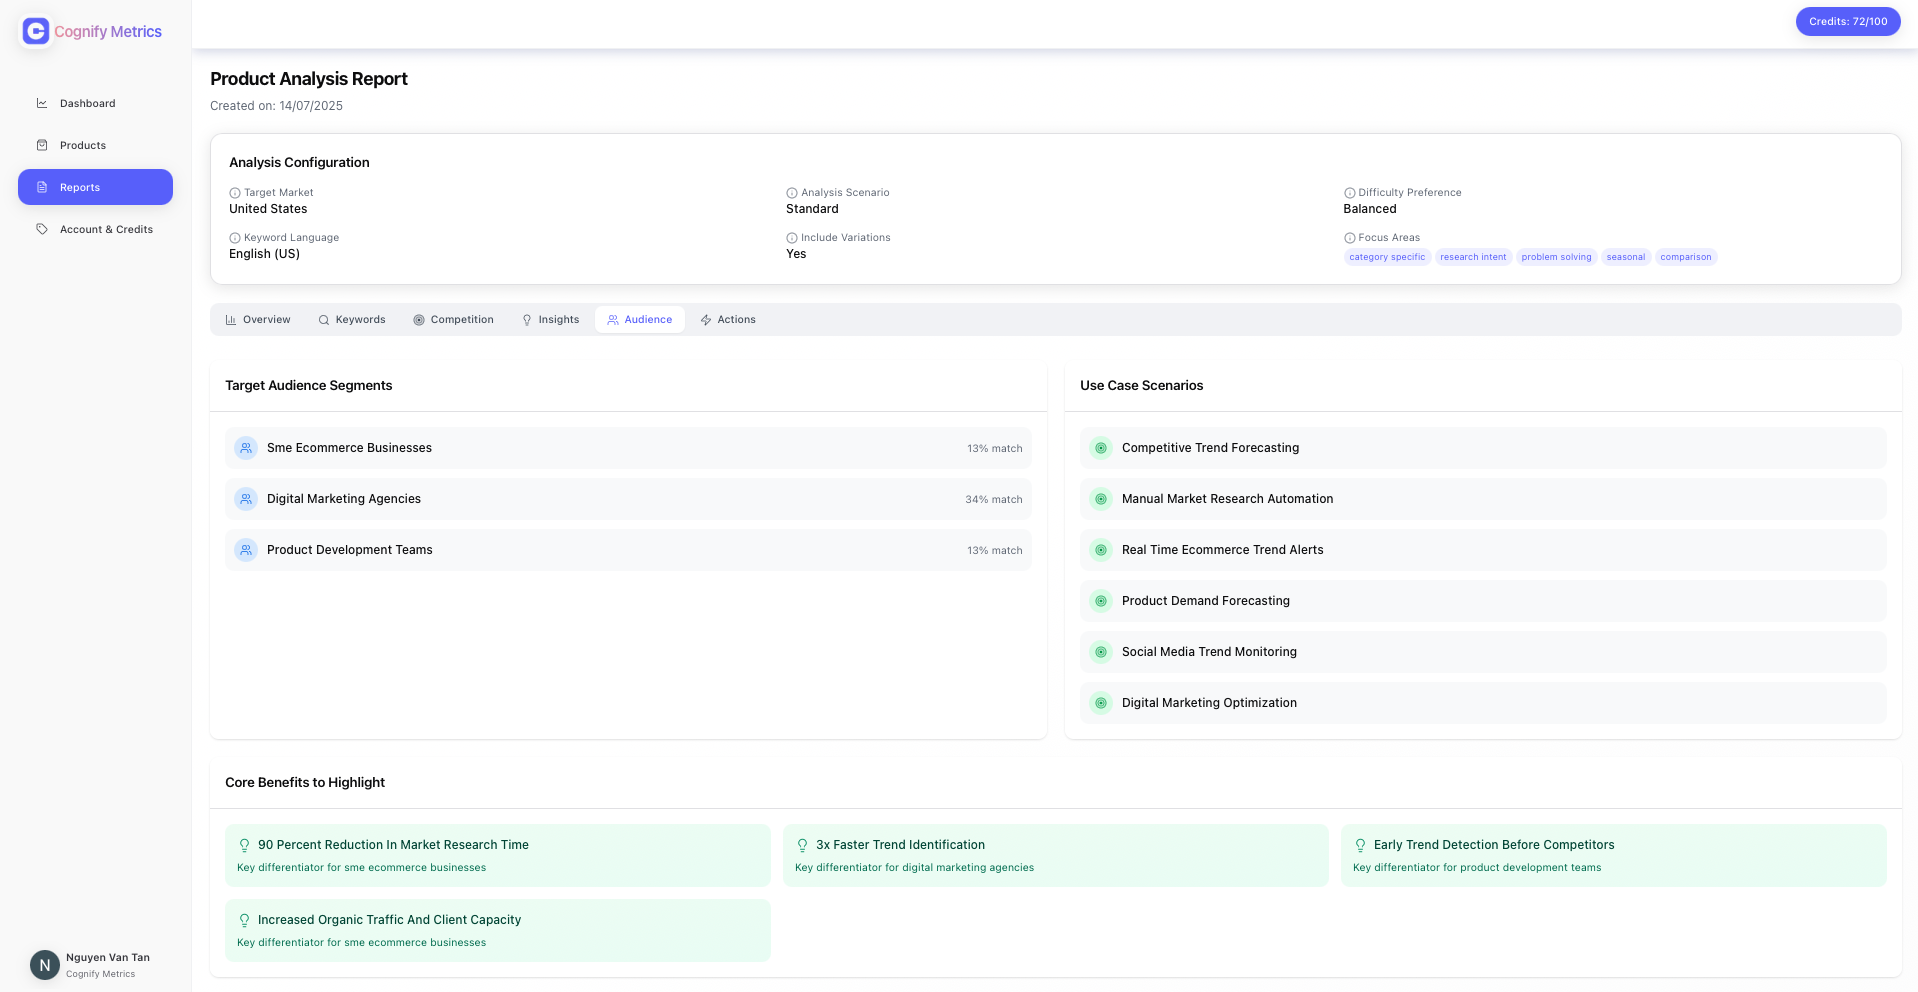Screen dimensions: 1918x992
Task: Click the info icon next to Difficulty Preference
Action: pyautogui.click(x=1348, y=192)
